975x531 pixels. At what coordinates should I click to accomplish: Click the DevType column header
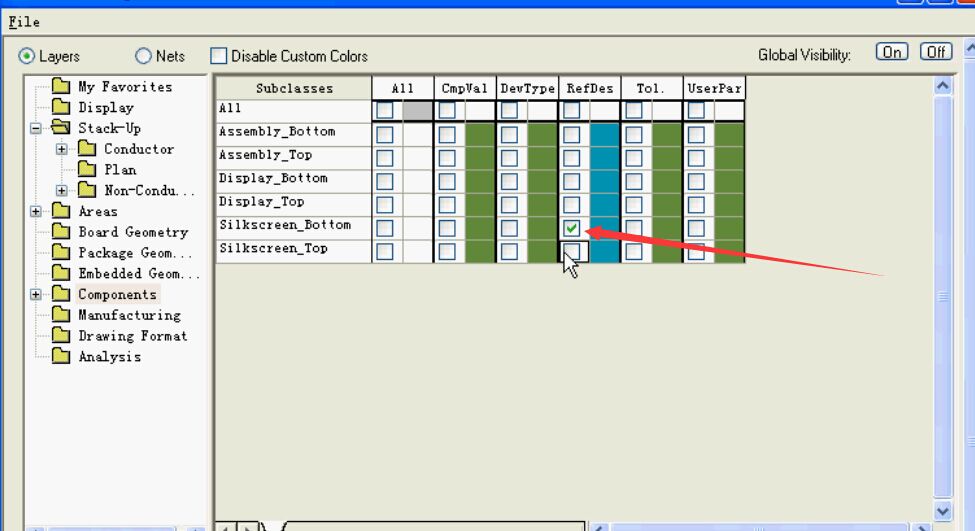pyautogui.click(x=527, y=88)
